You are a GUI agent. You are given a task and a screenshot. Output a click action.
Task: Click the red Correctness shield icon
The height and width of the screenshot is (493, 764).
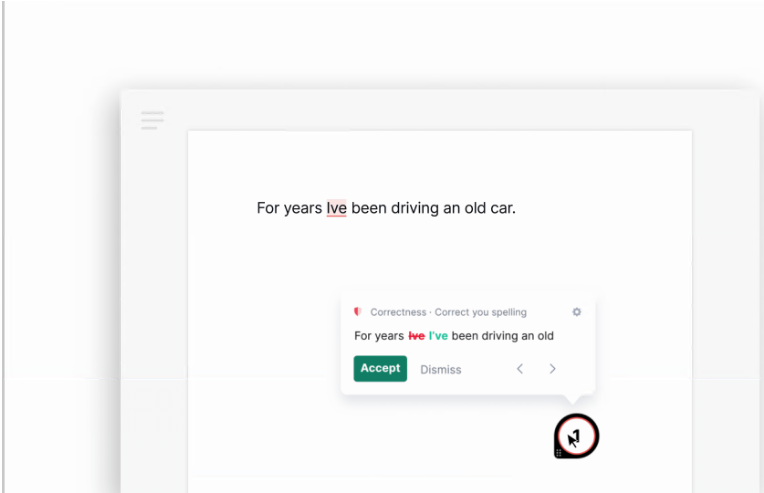[358, 312]
